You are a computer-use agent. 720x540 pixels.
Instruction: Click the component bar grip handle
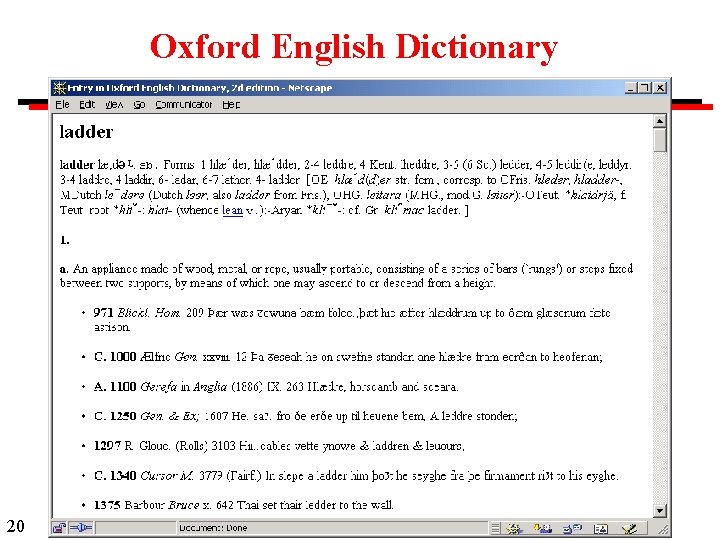pos(495,529)
